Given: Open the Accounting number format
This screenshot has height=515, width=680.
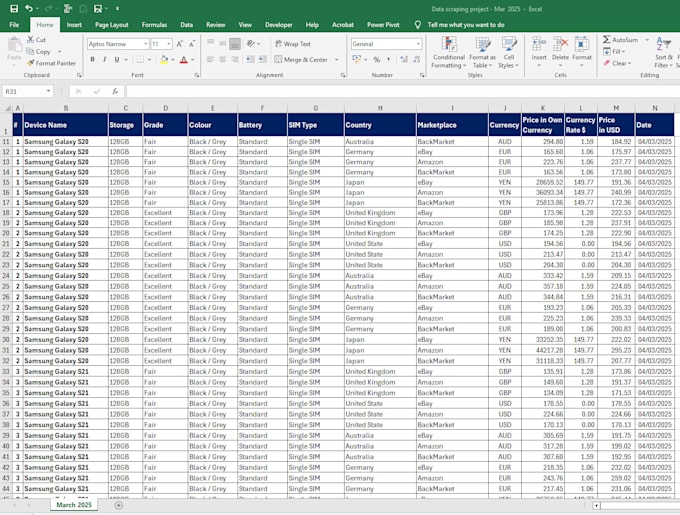Looking at the screenshot, I should coord(356,59).
